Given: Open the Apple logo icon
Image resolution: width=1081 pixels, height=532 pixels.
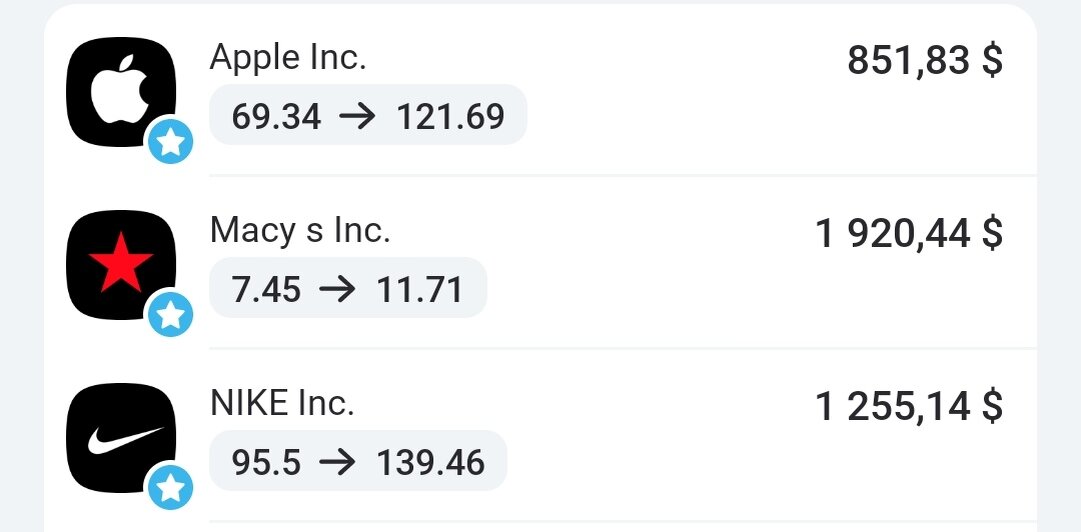Looking at the screenshot, I should point(121,92).
